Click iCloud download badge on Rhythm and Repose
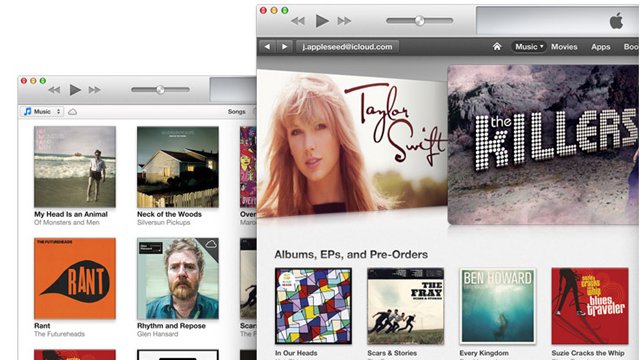The image size is (640, 360). [211, 244]
